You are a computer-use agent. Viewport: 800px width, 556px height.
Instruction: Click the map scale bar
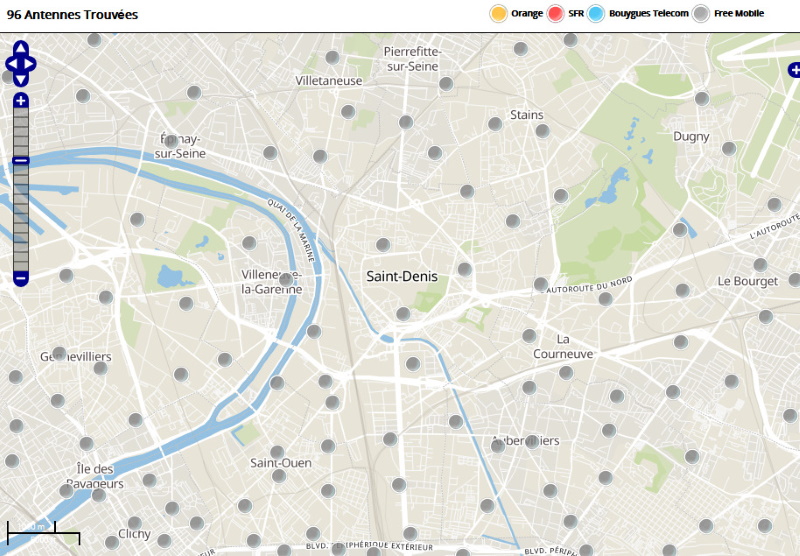pos(43,533)
